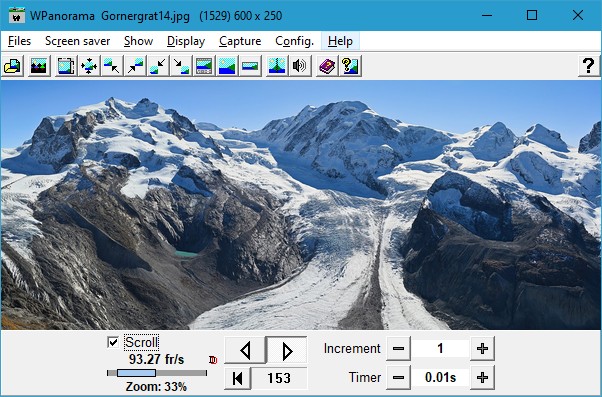
Task: Click the large question mark help button
Action: pos(589,66)
